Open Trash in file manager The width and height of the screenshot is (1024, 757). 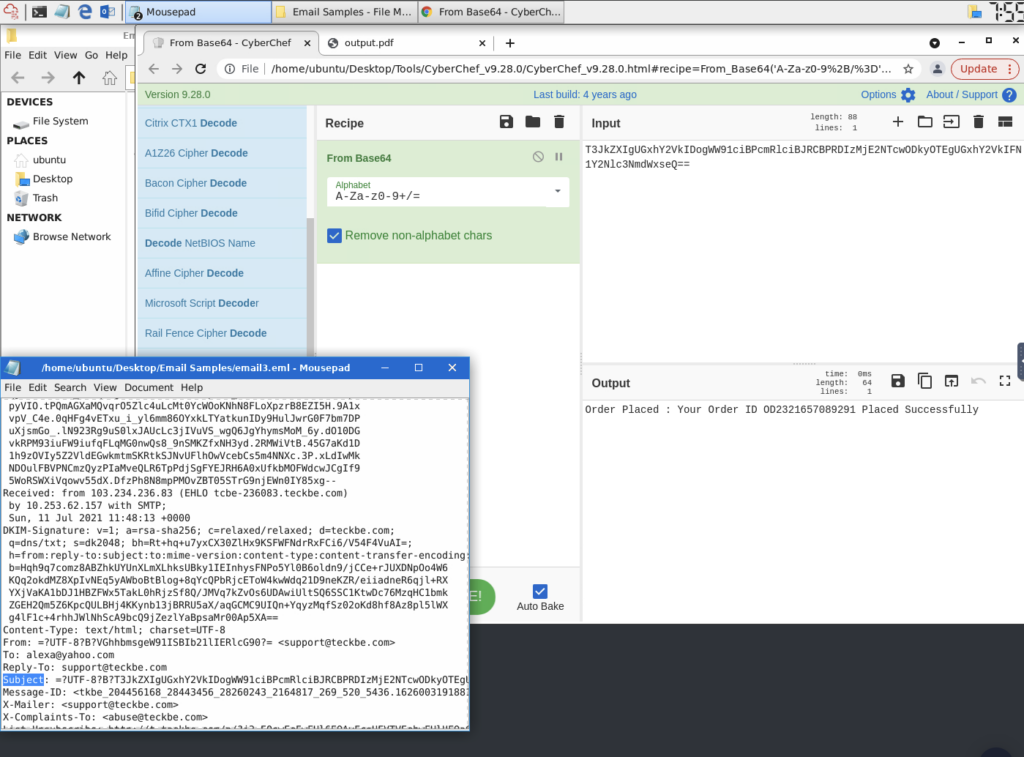click(45, 198)
